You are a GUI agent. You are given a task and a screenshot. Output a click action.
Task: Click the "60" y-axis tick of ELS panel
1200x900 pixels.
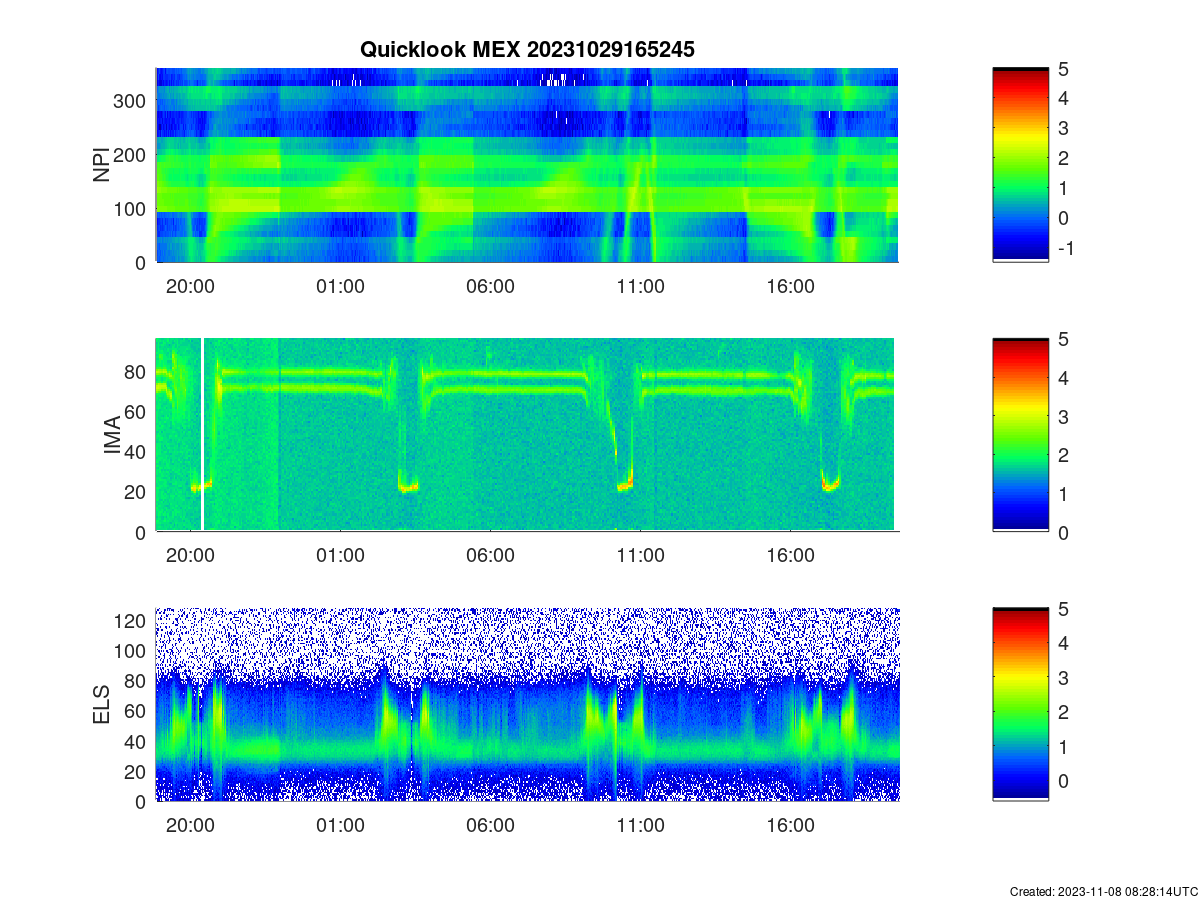pos(137,711)
